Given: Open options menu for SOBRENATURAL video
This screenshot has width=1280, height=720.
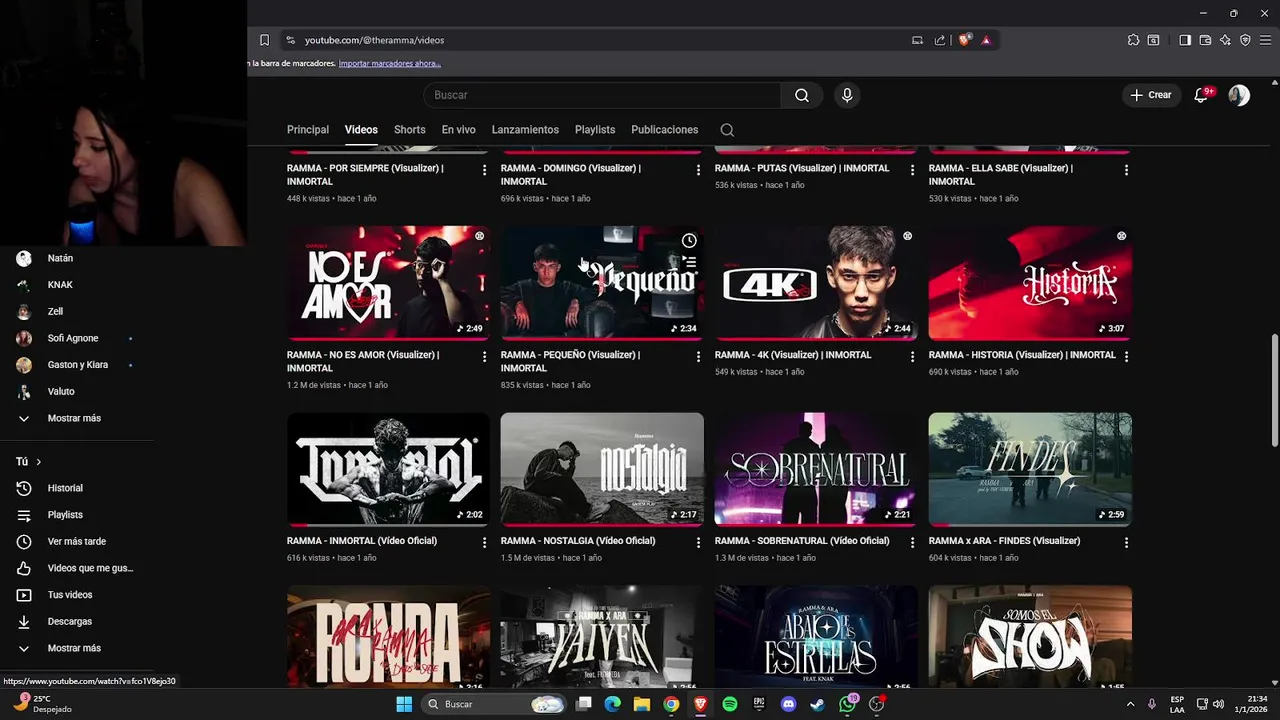Looking at the screenshot, I should pos(912,542).
